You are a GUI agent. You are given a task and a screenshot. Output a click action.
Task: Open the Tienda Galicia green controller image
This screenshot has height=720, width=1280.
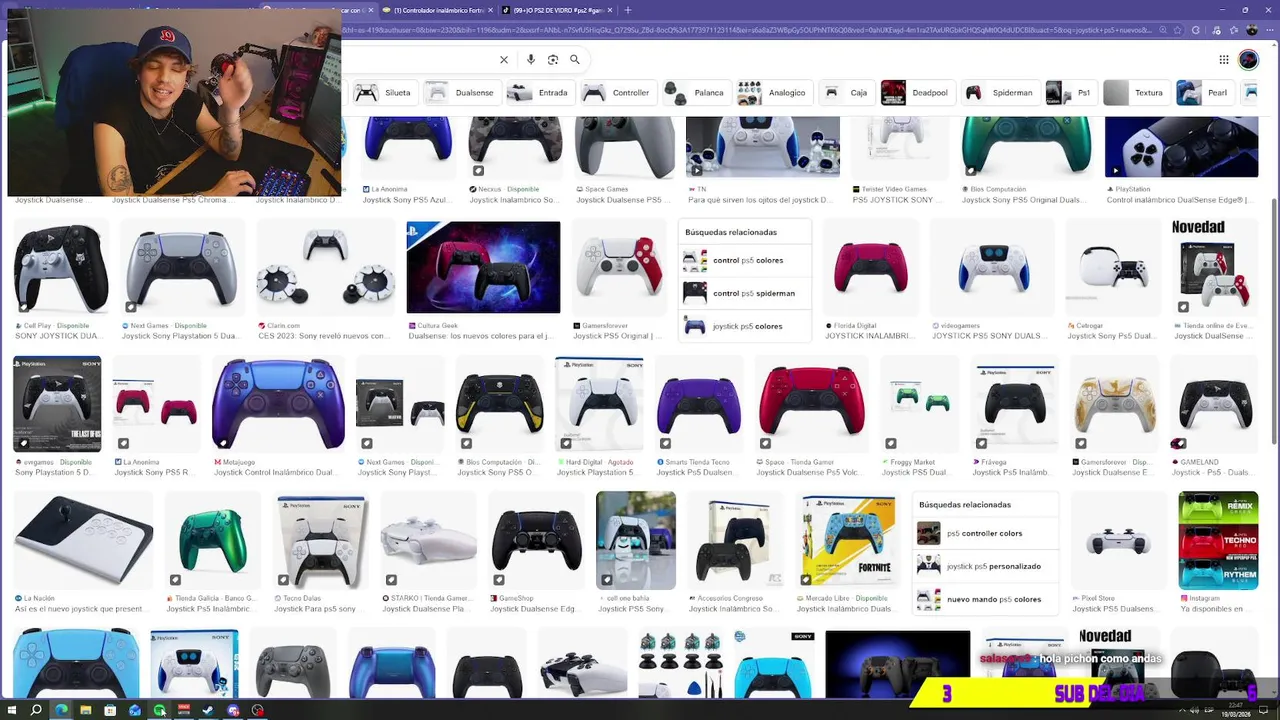(211, 540)
